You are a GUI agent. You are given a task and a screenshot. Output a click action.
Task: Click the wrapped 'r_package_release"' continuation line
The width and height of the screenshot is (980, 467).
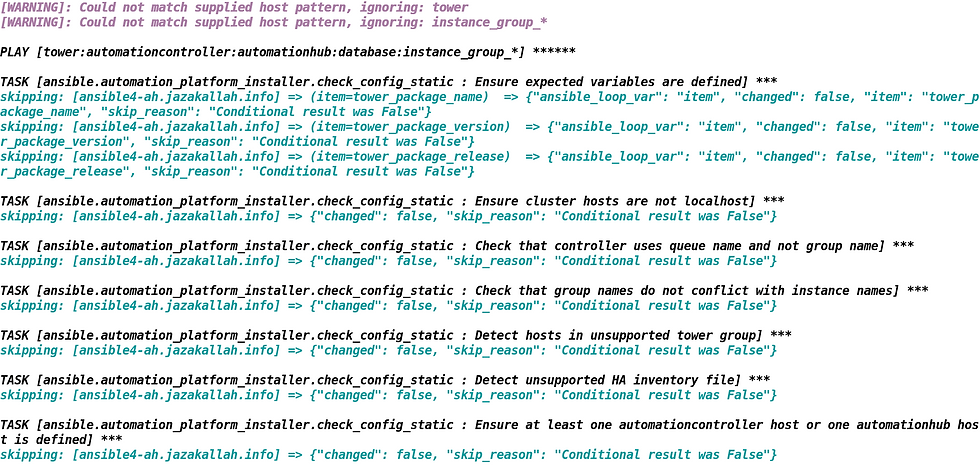tap(238, 172)
